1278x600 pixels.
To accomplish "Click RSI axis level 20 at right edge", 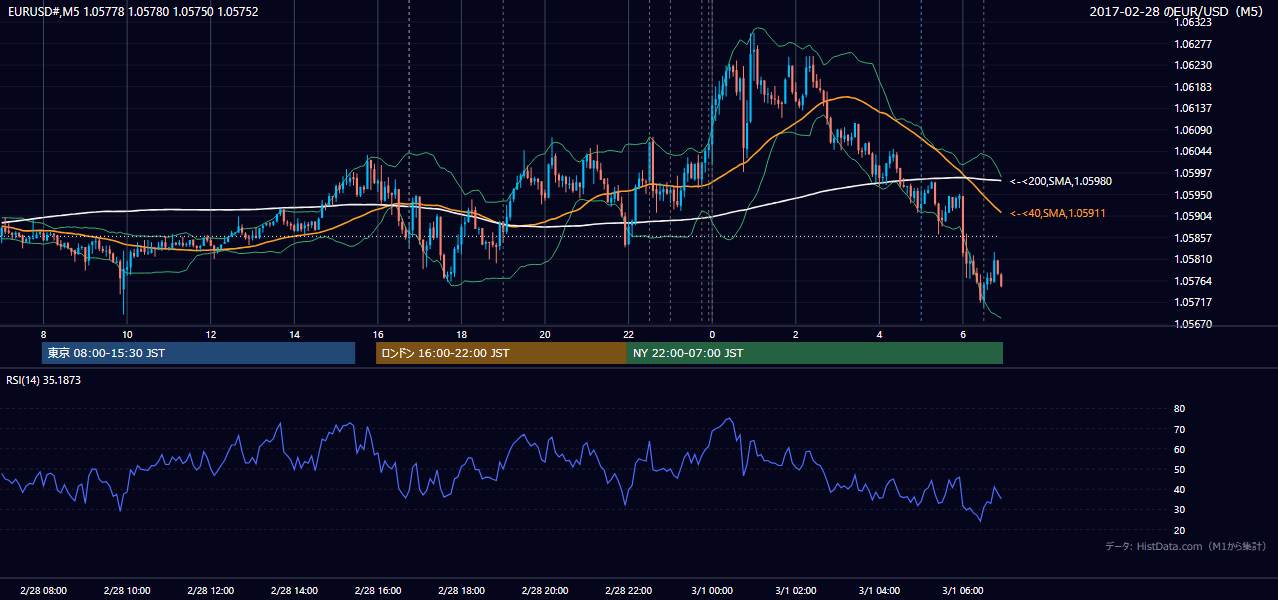I will (1180, 530).
